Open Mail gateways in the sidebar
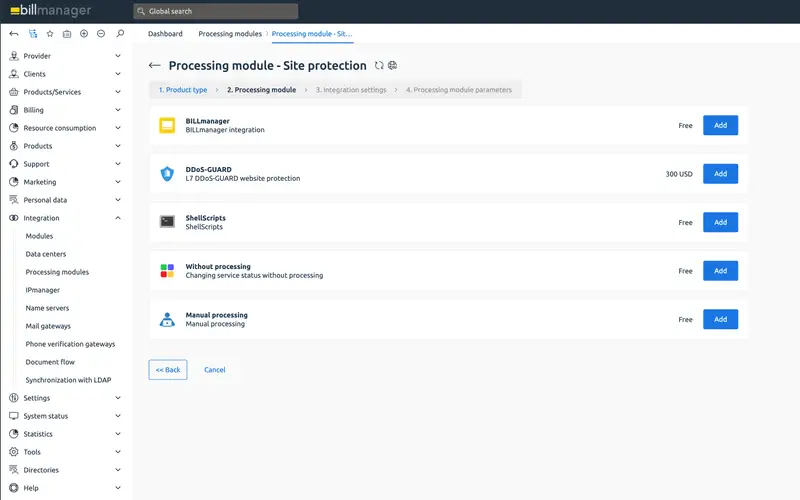 [x=48, y=326]
